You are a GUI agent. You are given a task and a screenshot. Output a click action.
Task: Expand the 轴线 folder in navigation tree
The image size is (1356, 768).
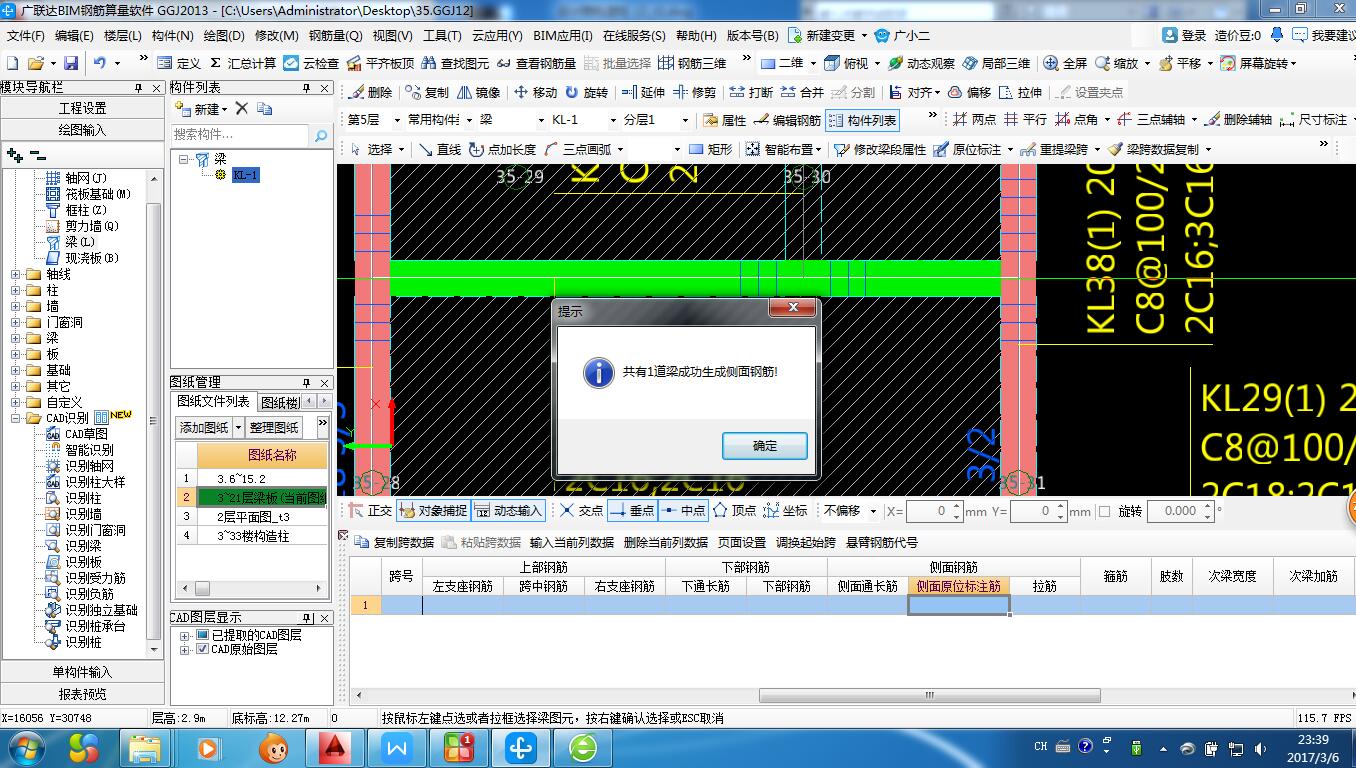coord(15,274)
